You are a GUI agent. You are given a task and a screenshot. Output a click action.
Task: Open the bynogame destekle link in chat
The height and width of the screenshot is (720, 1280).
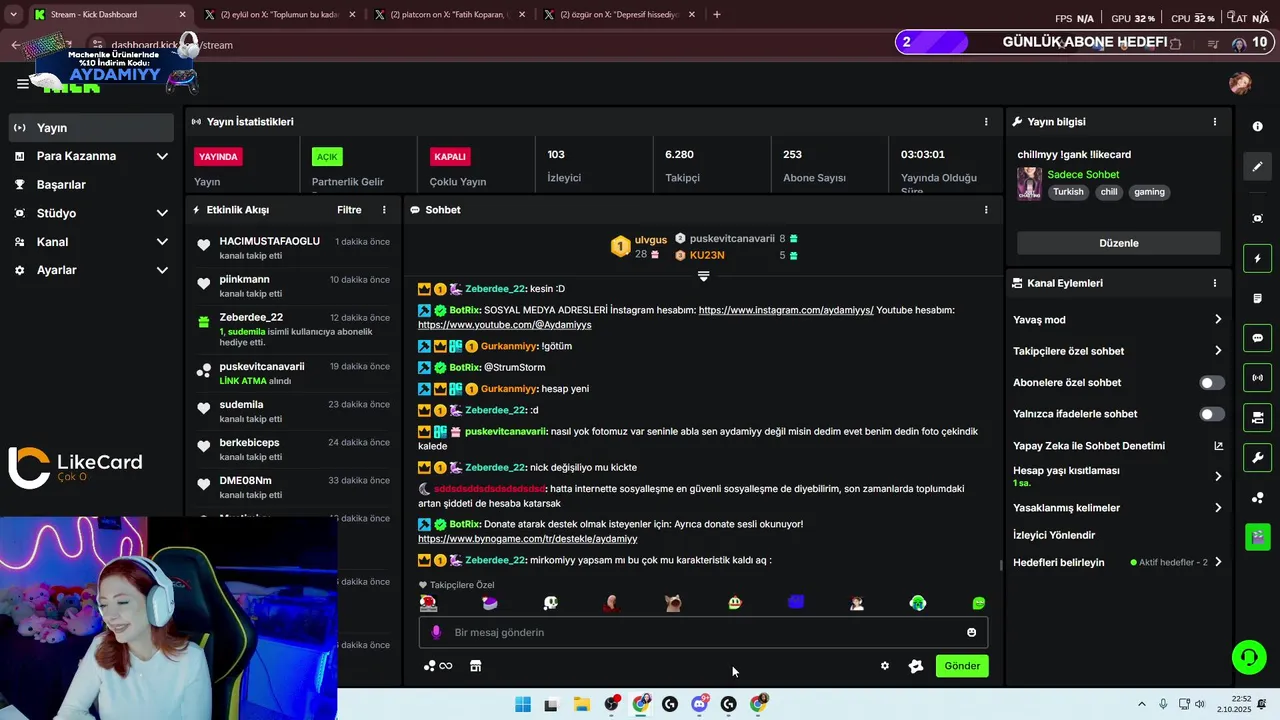527,539
